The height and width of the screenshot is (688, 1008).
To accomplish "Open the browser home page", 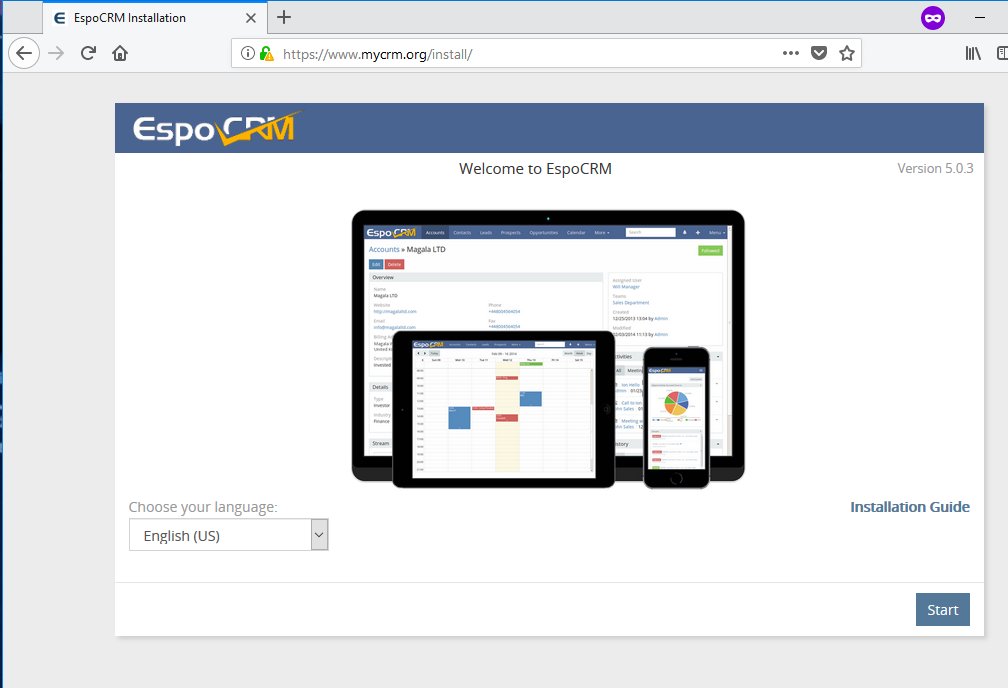I will coord(120,53).
